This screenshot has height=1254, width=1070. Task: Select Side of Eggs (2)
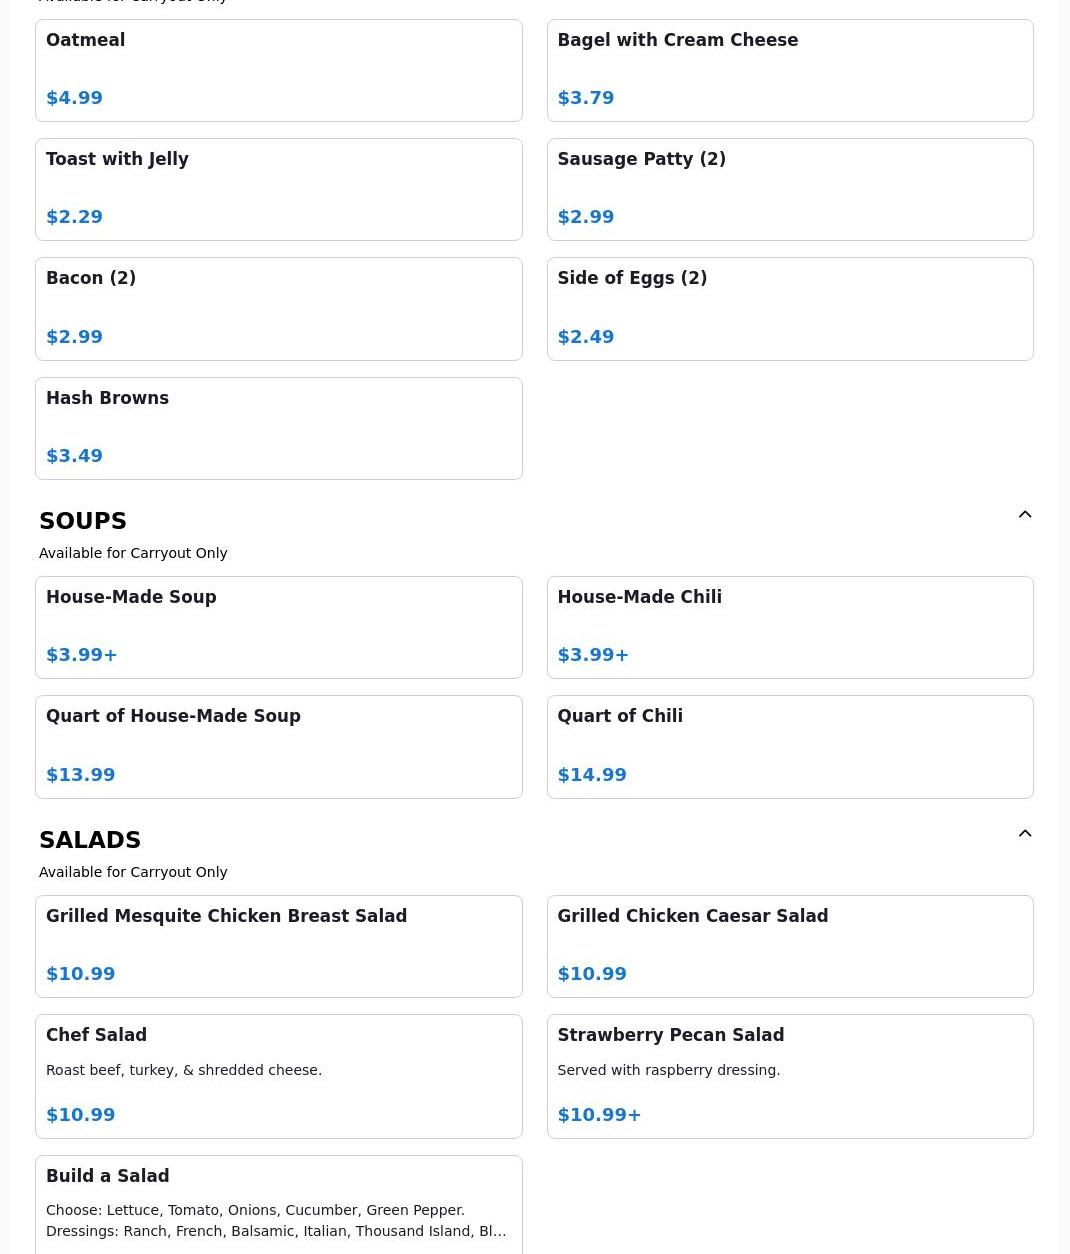click(789, 308)
